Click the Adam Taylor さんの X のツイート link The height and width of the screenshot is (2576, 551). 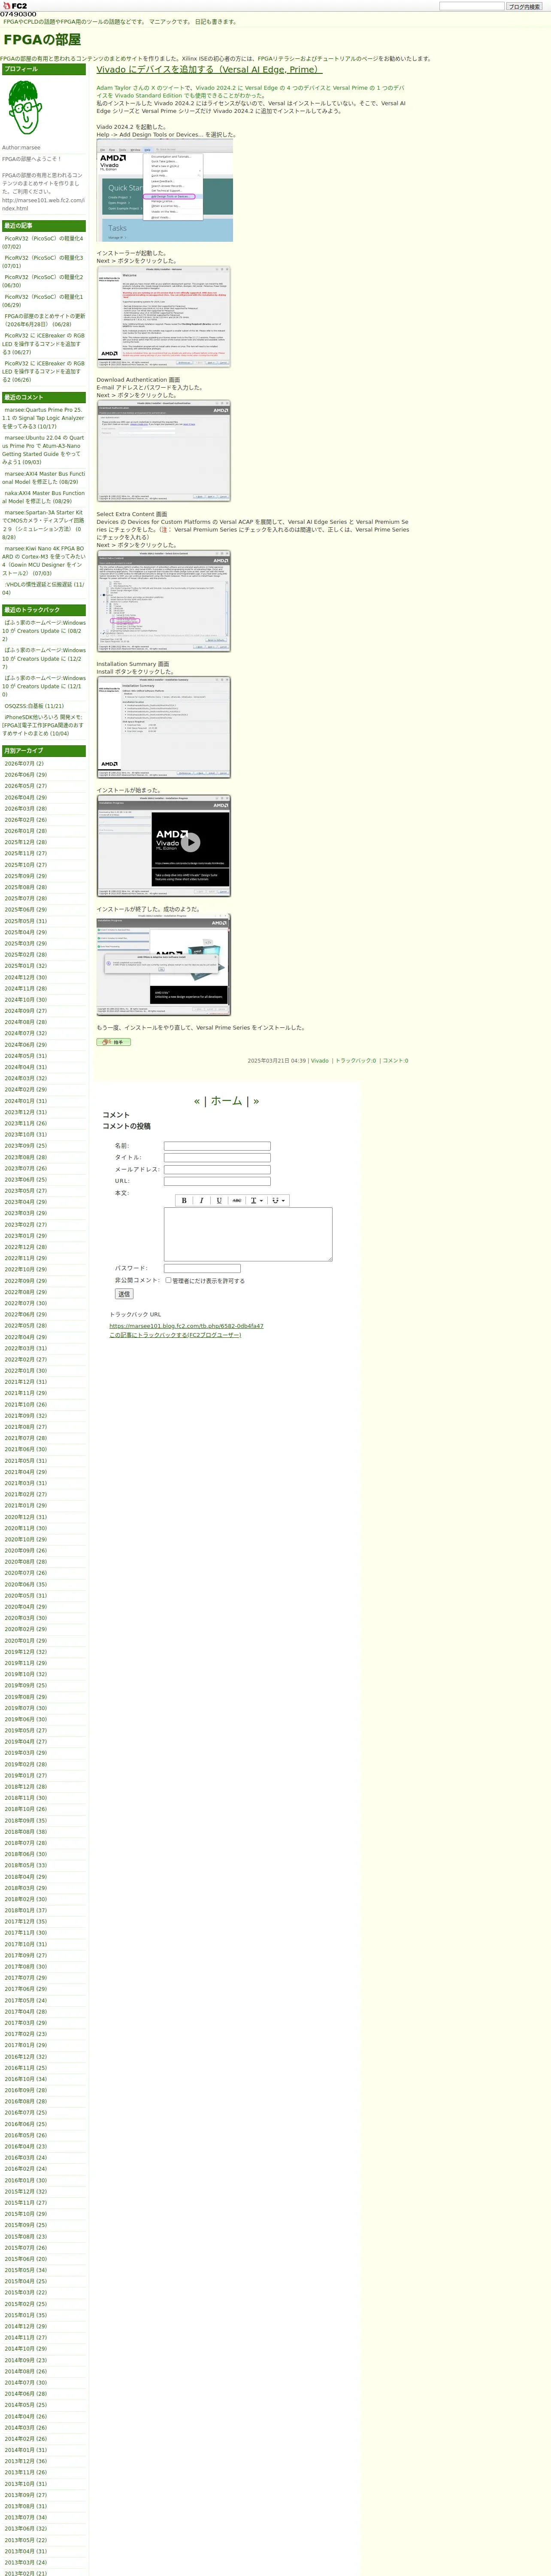pos(142,88)
